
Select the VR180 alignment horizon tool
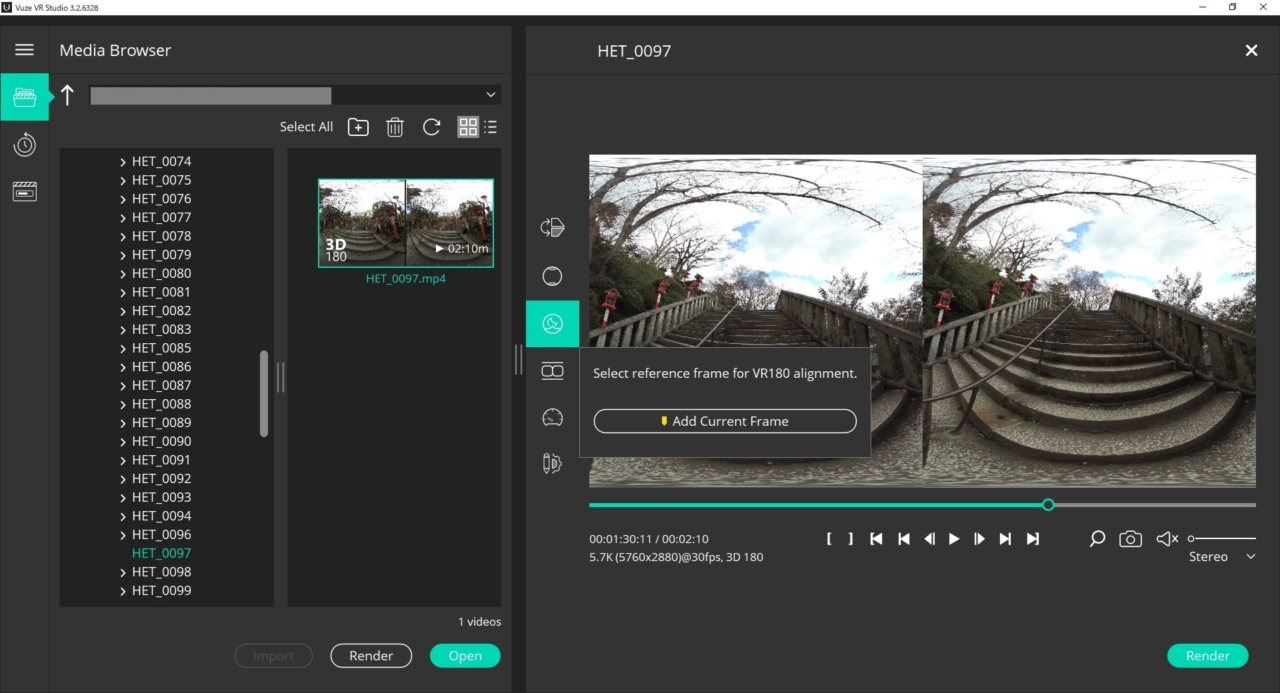tap(552, 324)
